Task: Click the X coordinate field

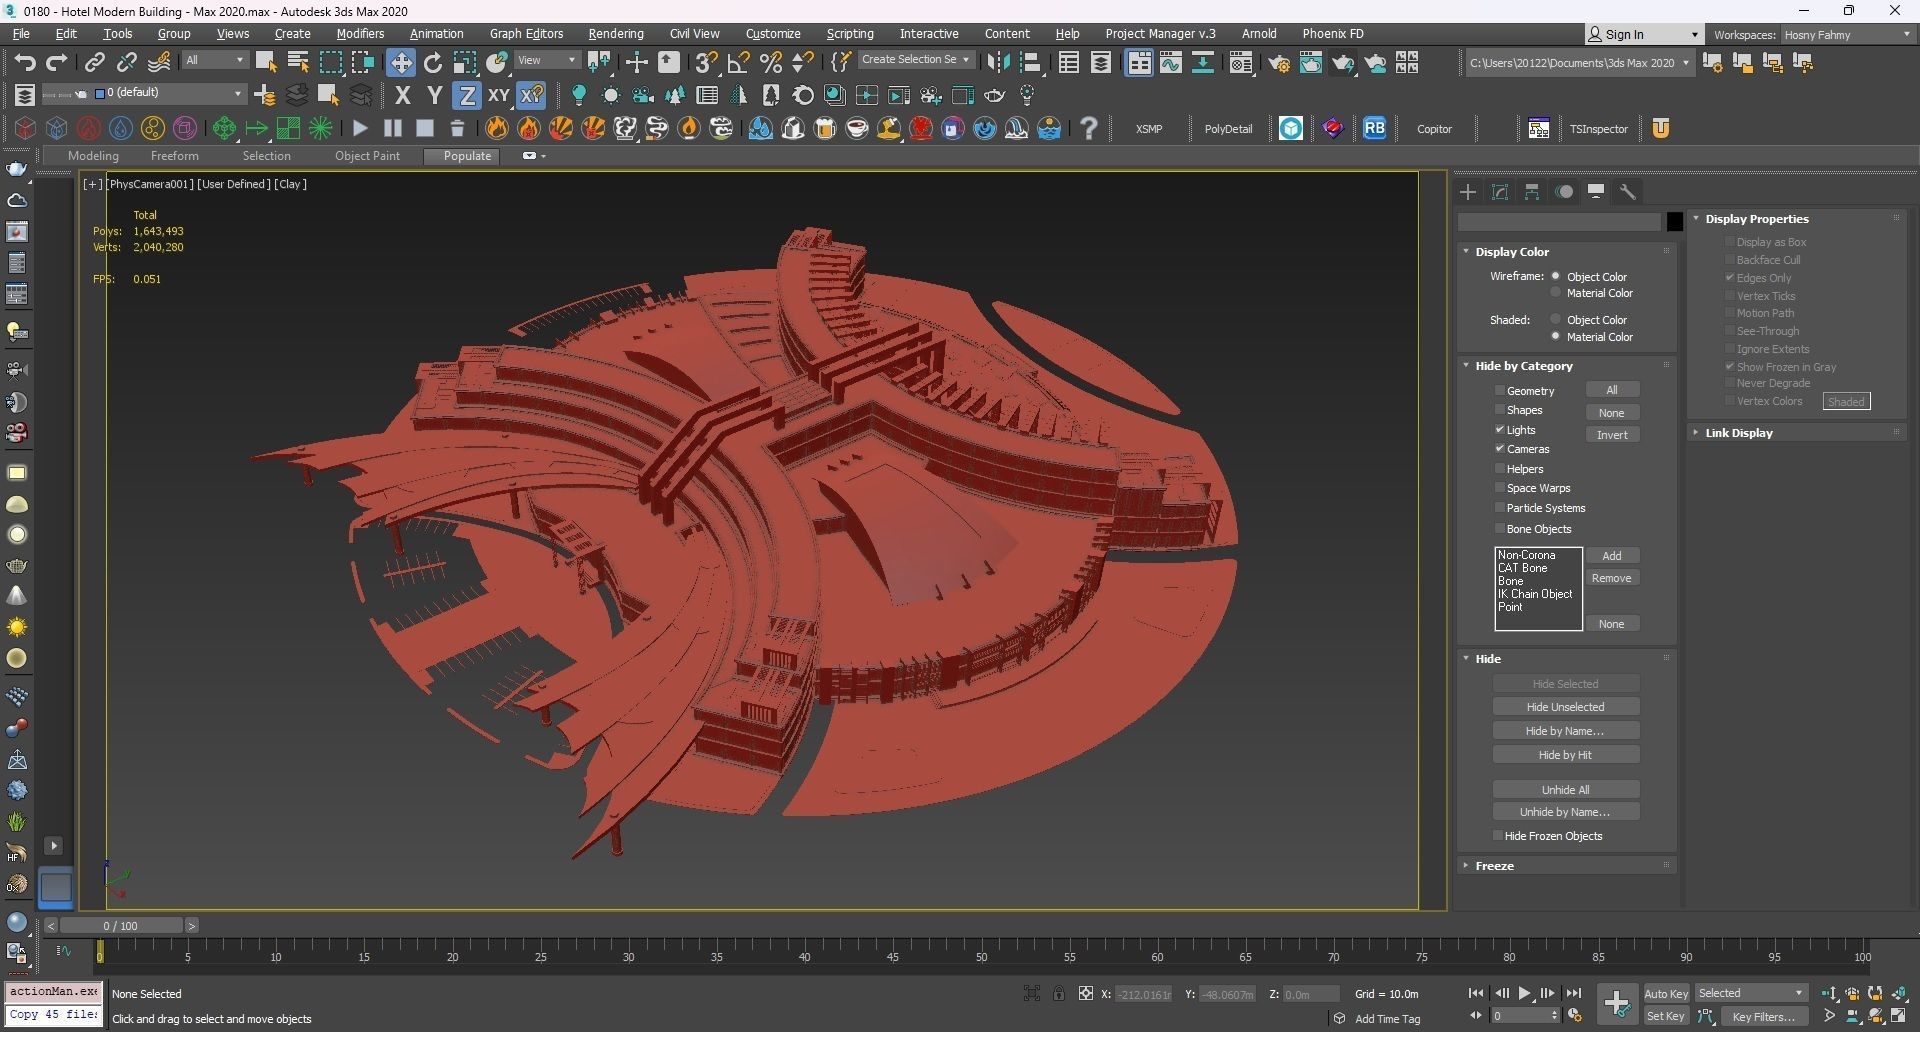Action: tap(1143, 994)
